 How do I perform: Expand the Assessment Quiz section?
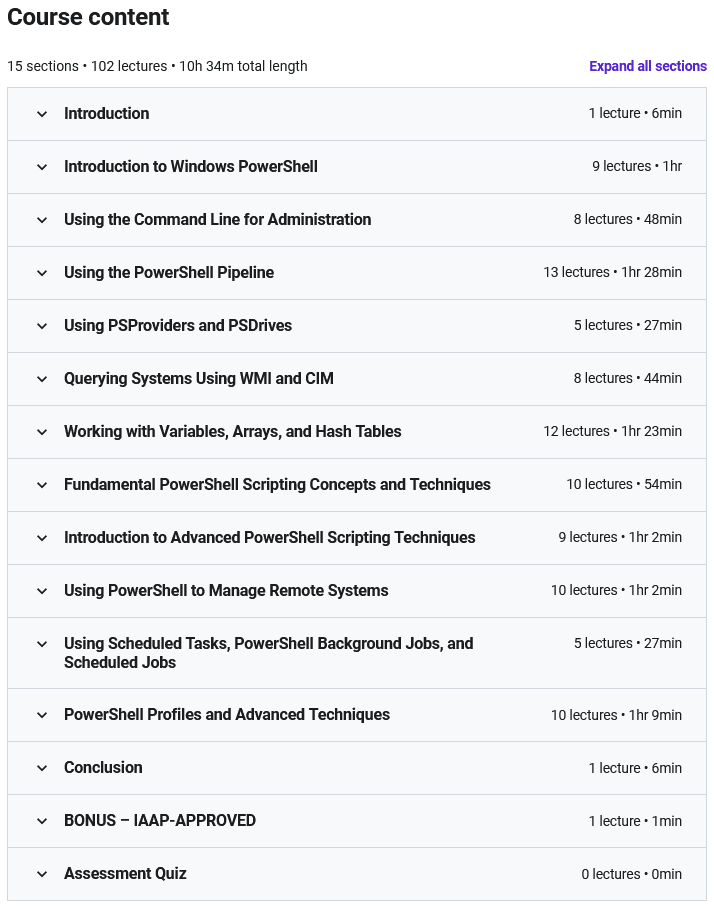(x=125, y=874)
